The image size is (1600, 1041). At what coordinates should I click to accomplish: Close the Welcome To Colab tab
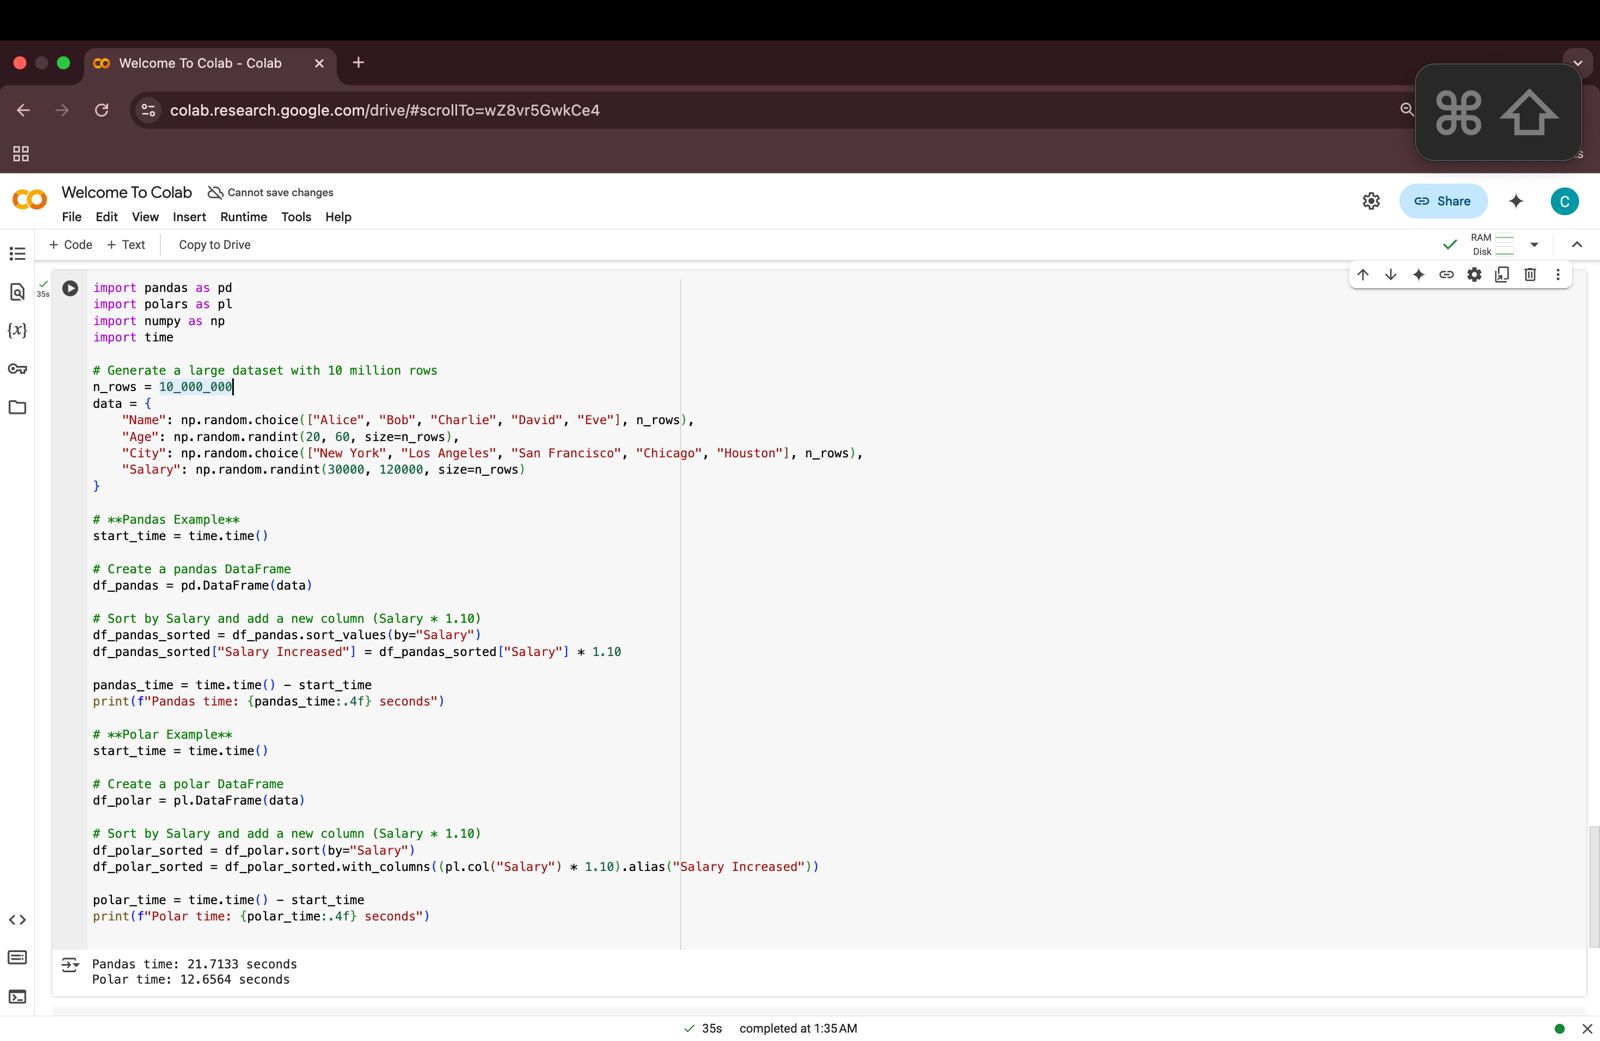tap(319, 63)
